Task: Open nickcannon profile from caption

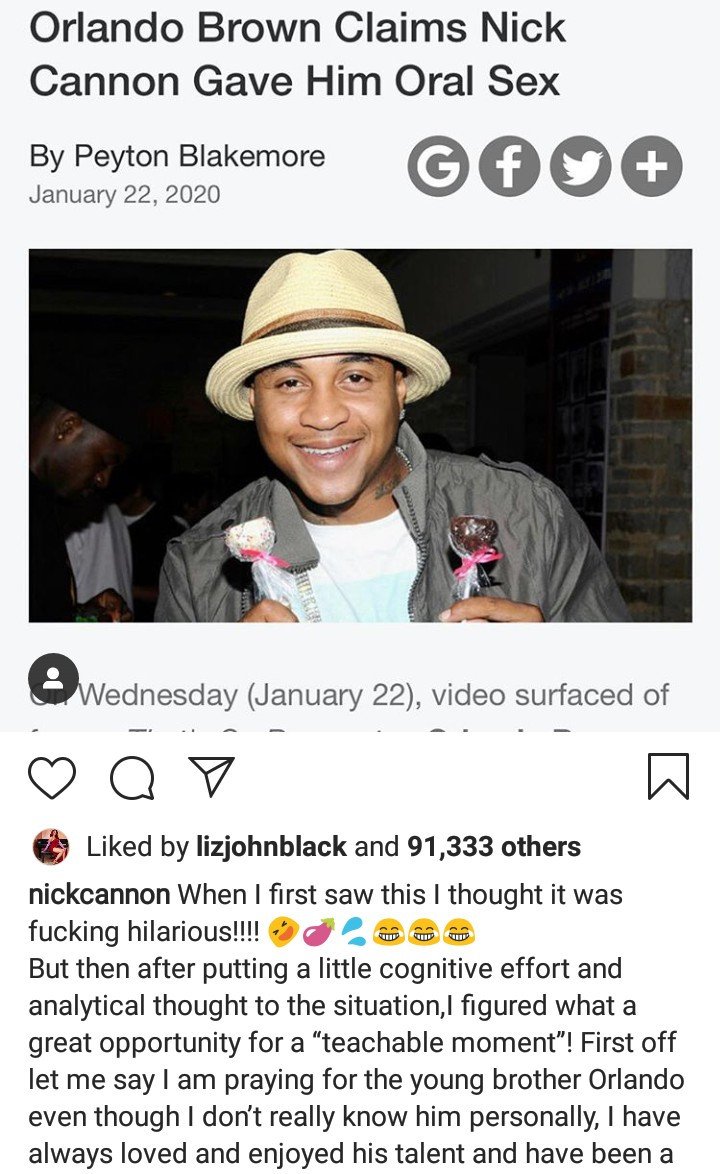Action: [100, 895]
